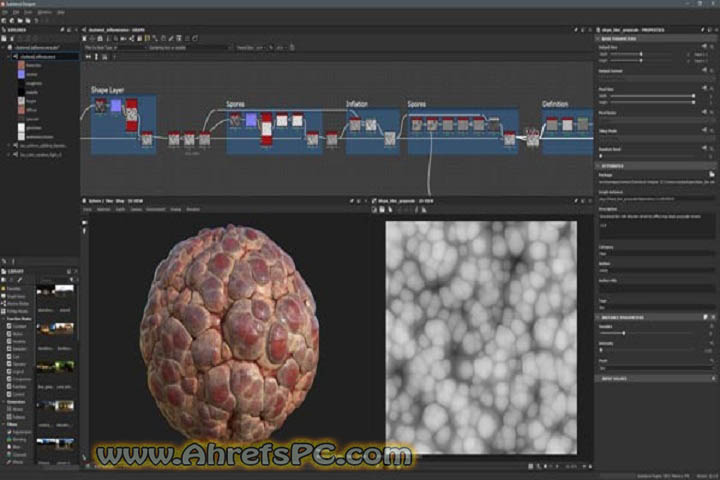Select the Patterns category in Library
This screenshot has height=480, width=720.
[x=18, y=417]
